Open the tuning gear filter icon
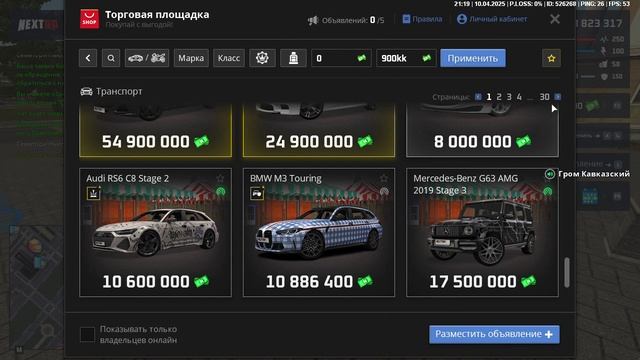Viewport: 640px width, 360px height. pyautogui.click(x=262, y=58)
